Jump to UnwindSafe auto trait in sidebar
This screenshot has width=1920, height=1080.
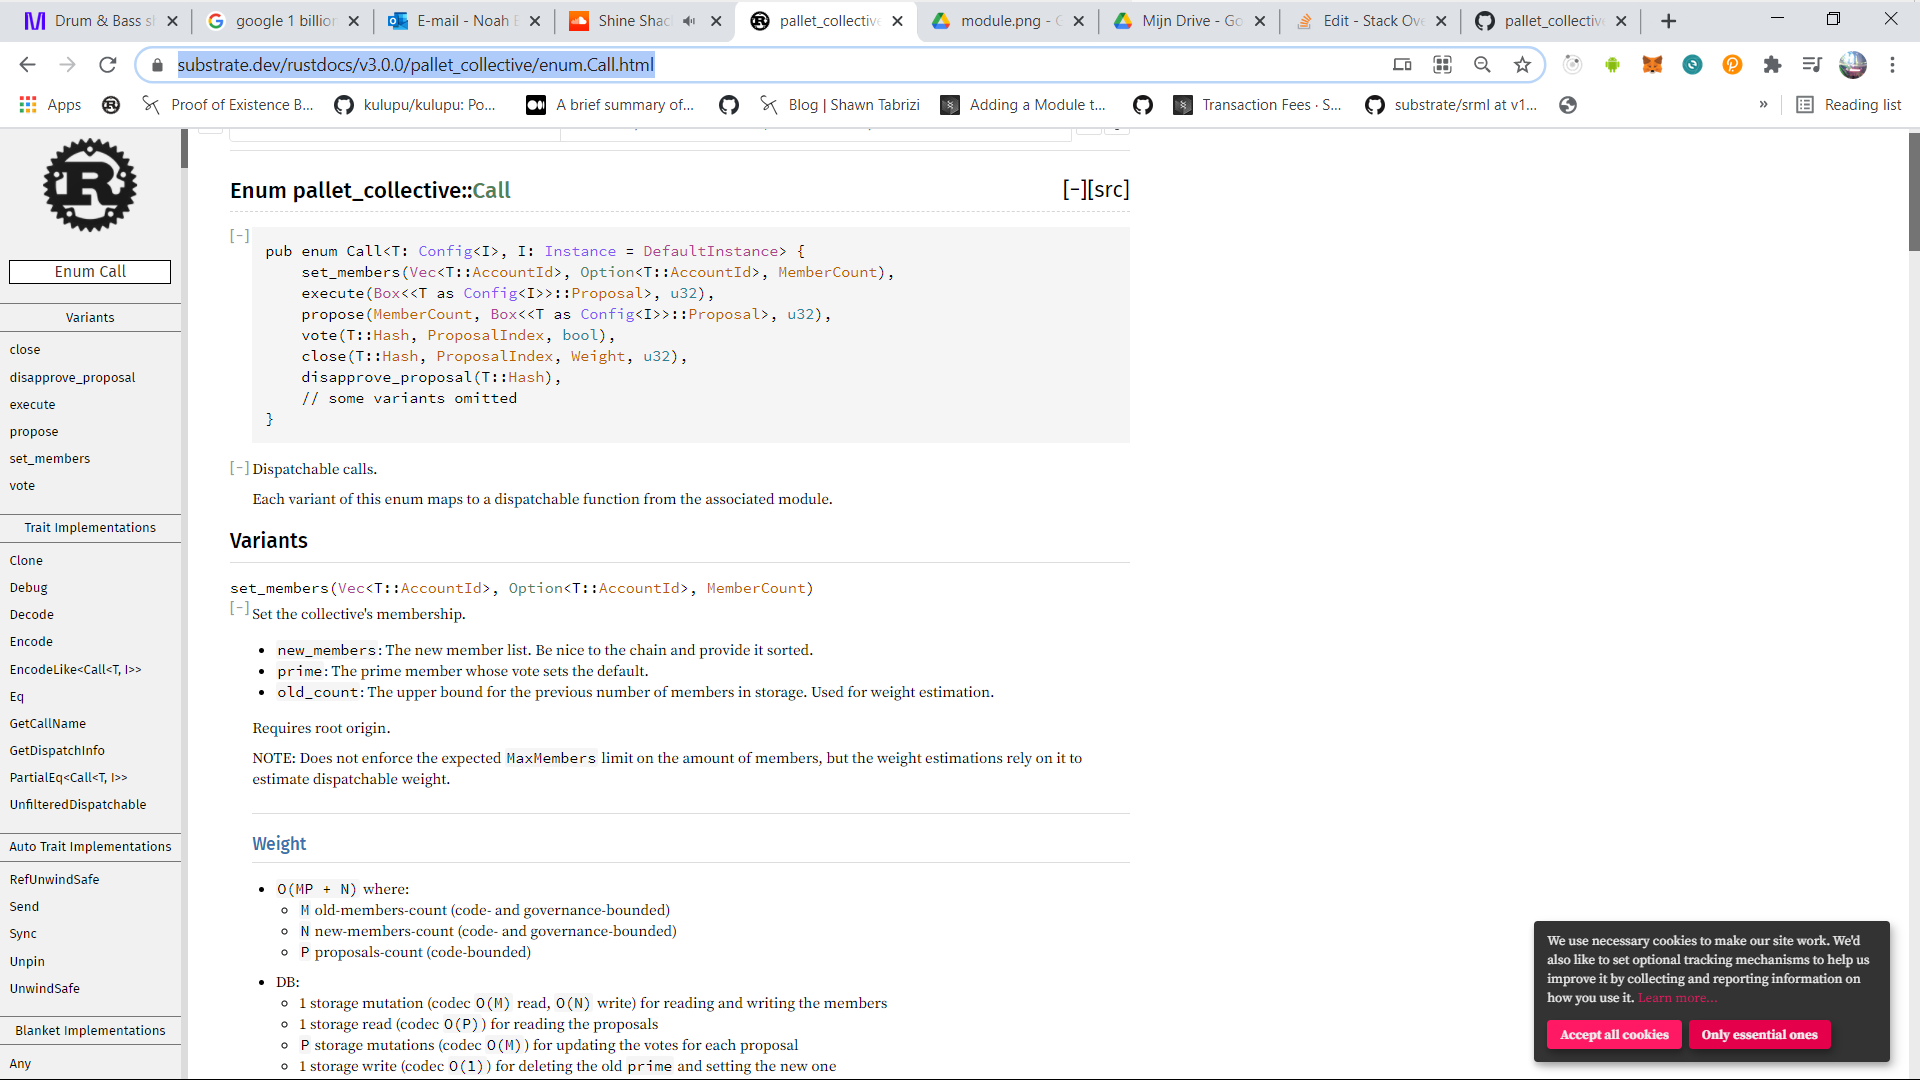pos(44,989)
